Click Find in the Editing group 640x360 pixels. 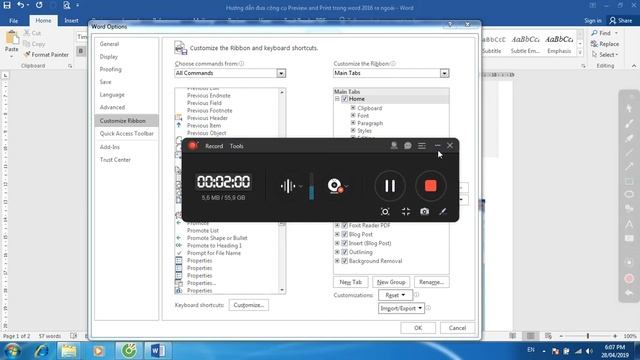click(x=602, y=33)
